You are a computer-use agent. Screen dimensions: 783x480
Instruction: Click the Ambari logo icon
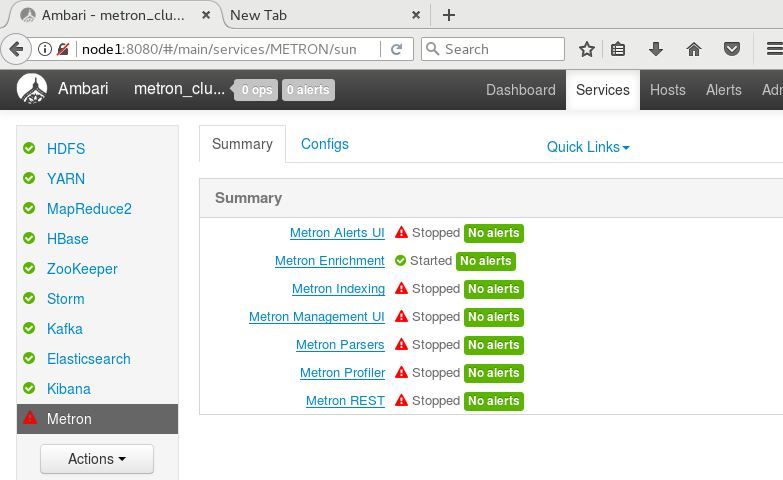pyautogui.click(x=32, y=89)
